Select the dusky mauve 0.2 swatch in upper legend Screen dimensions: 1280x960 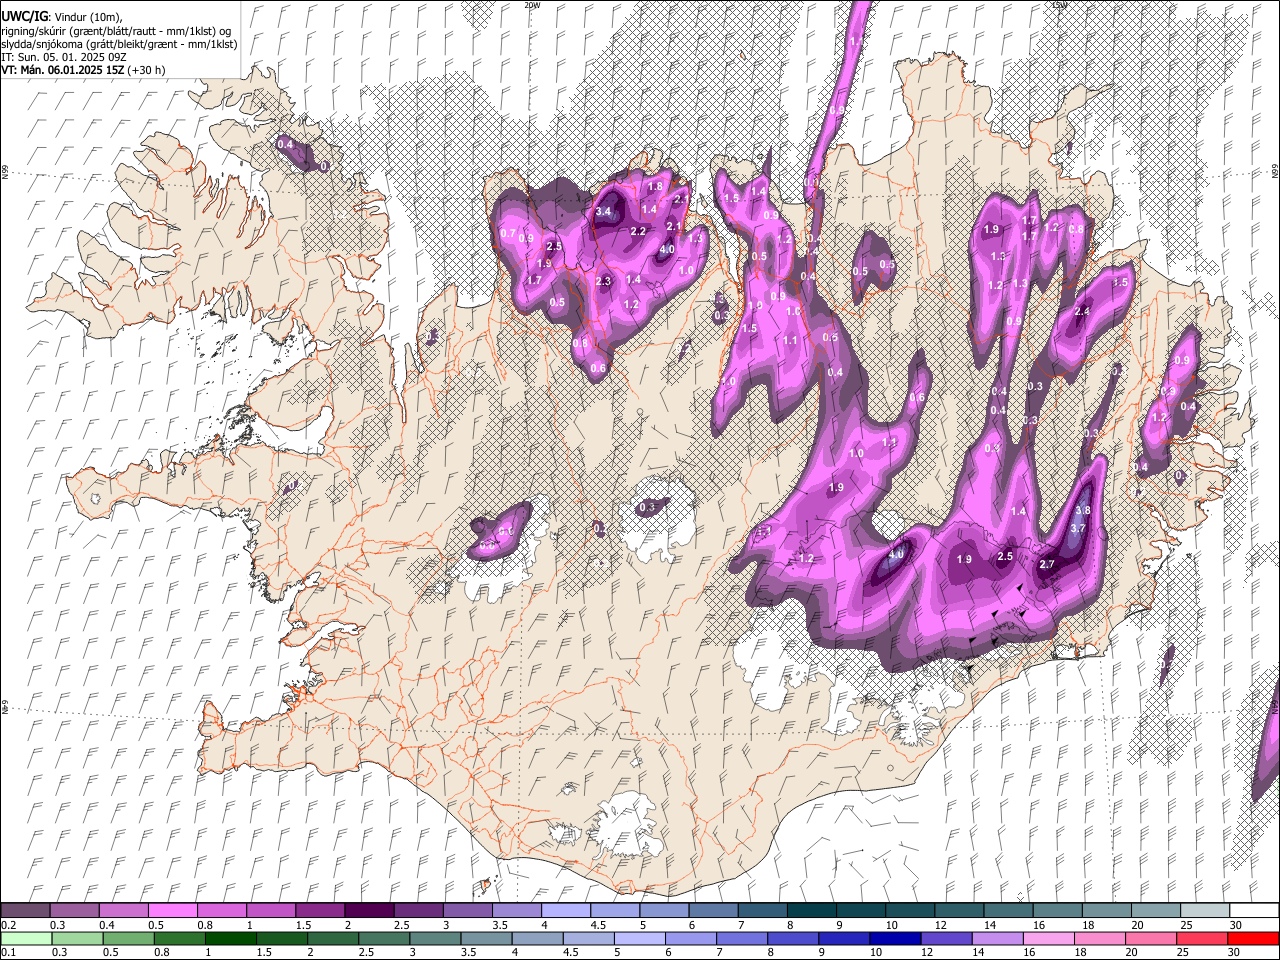point(25,910)
